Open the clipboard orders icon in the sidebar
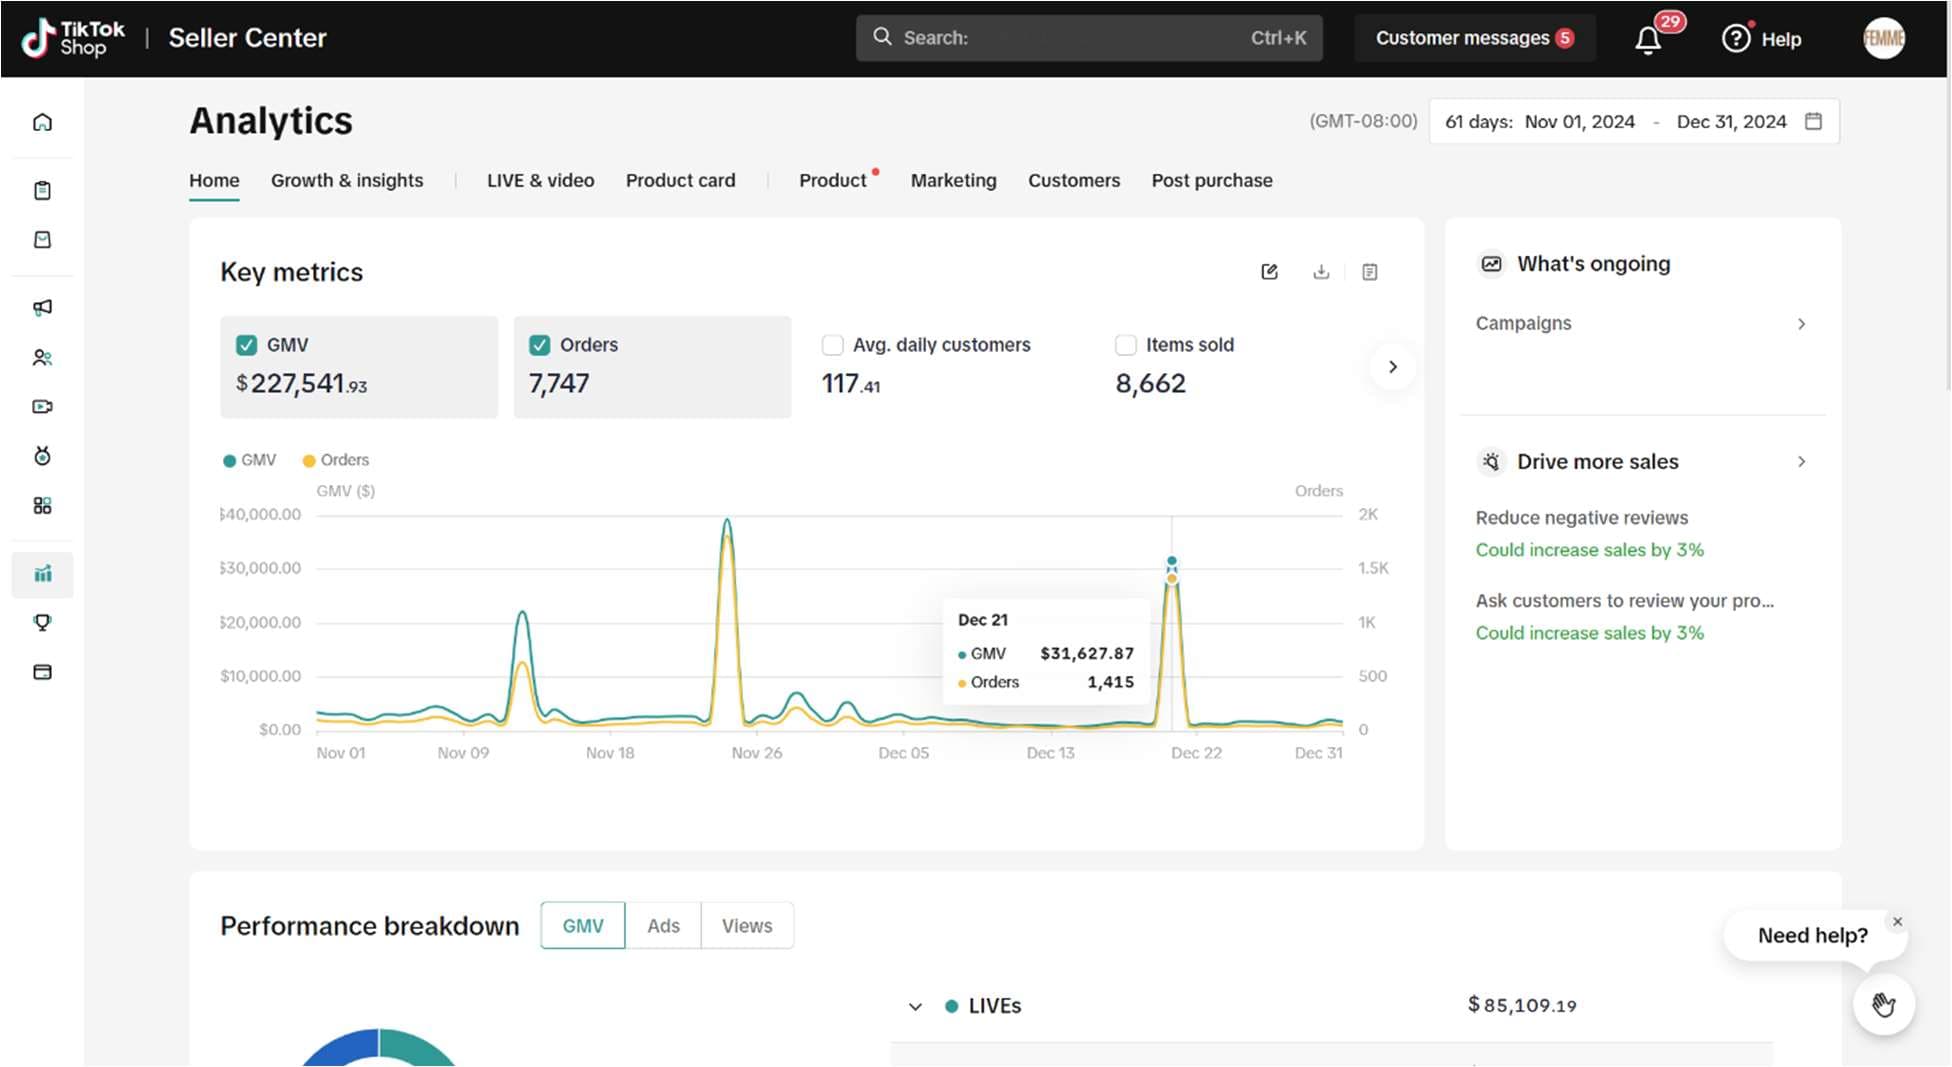This screenshot has height=1067, width=1952. coord(42,190)
